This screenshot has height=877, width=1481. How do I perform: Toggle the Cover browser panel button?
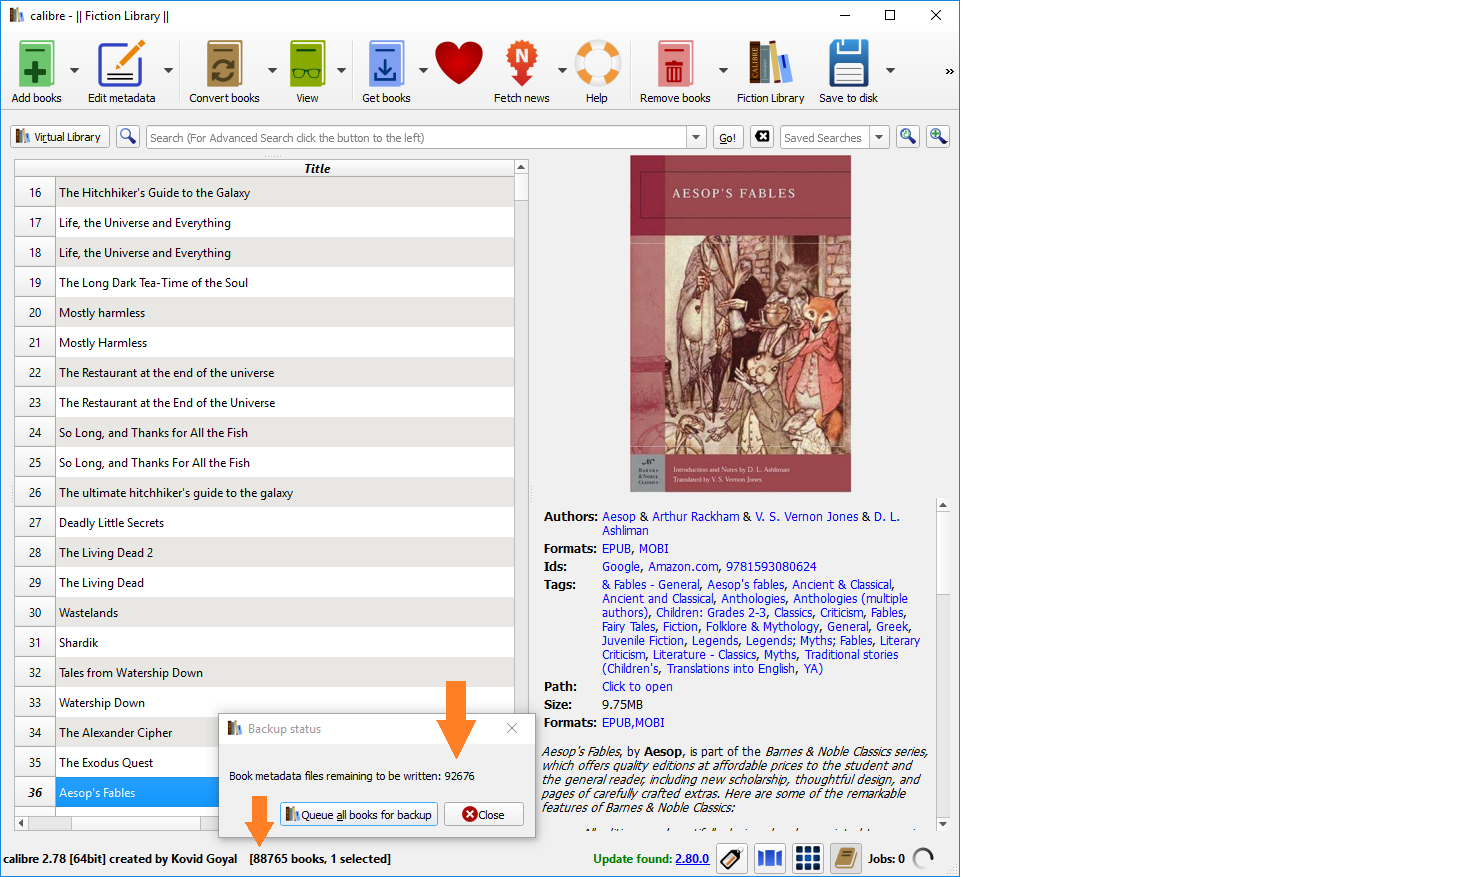769,858
